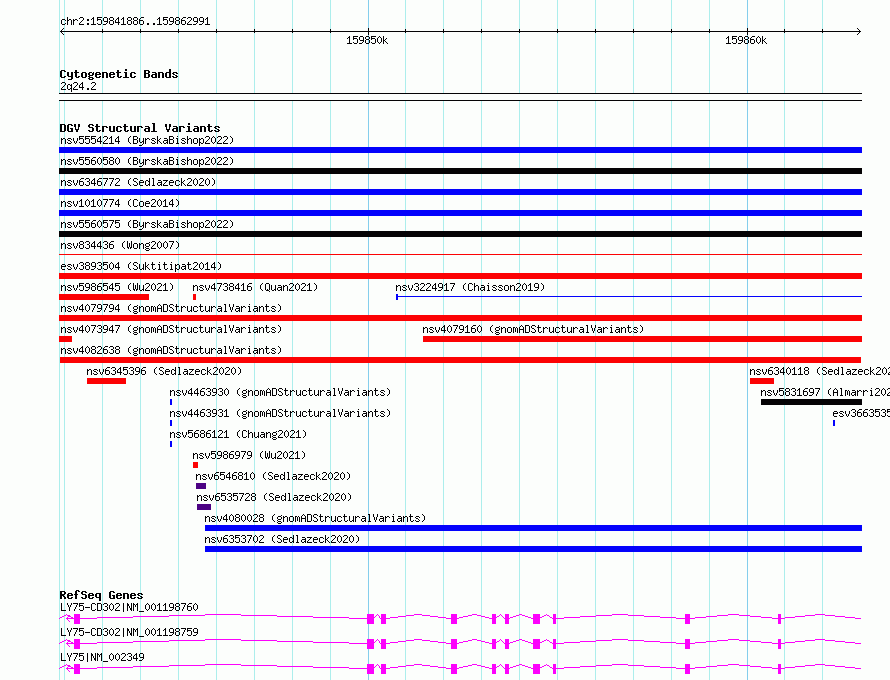Click the RefSeq Genes track title
Image resolution: width=890 pixels, height=680 pixels.
[x=101, y=595]
